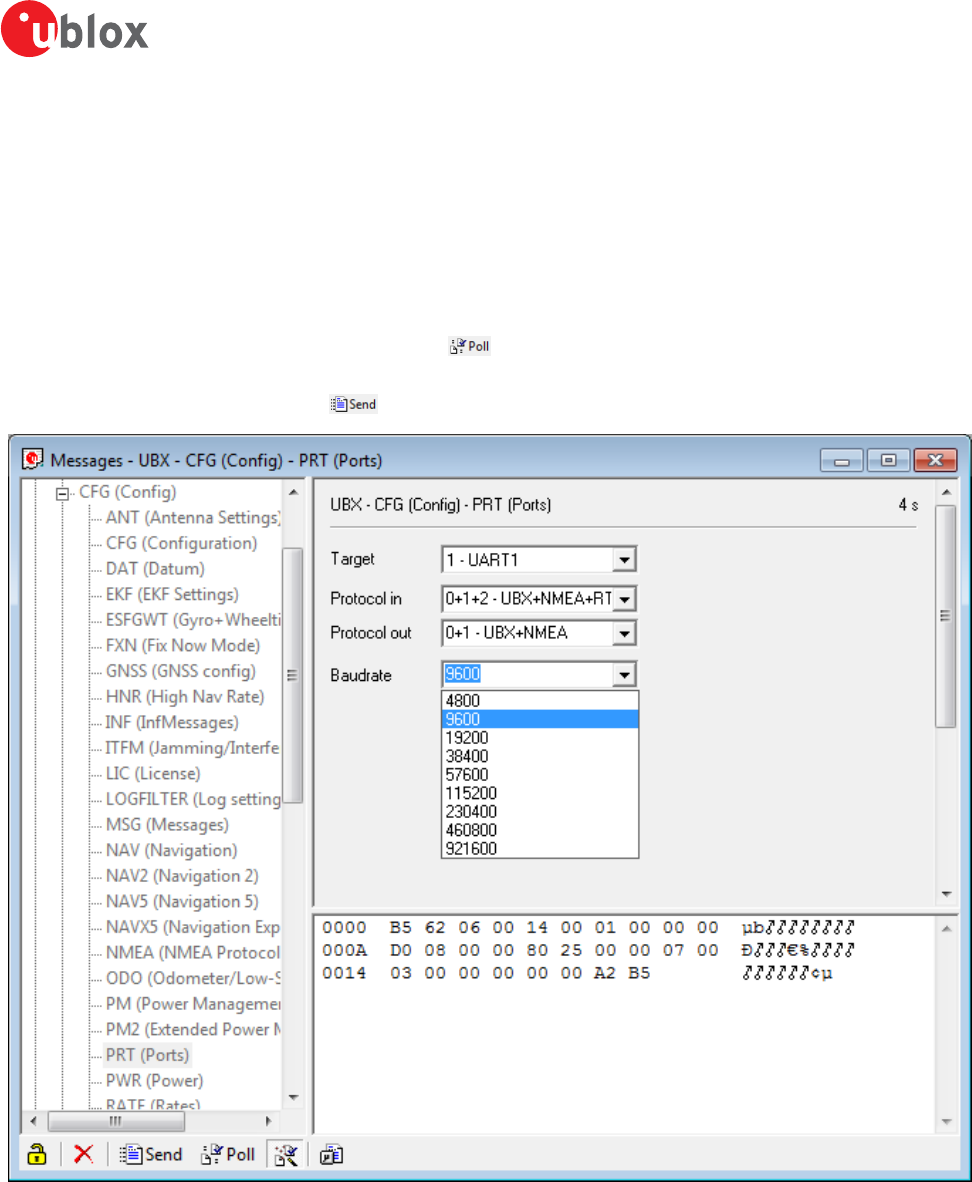Select 921600 baudrate option
The image size is (972, 1182).
tap(540, 848)
